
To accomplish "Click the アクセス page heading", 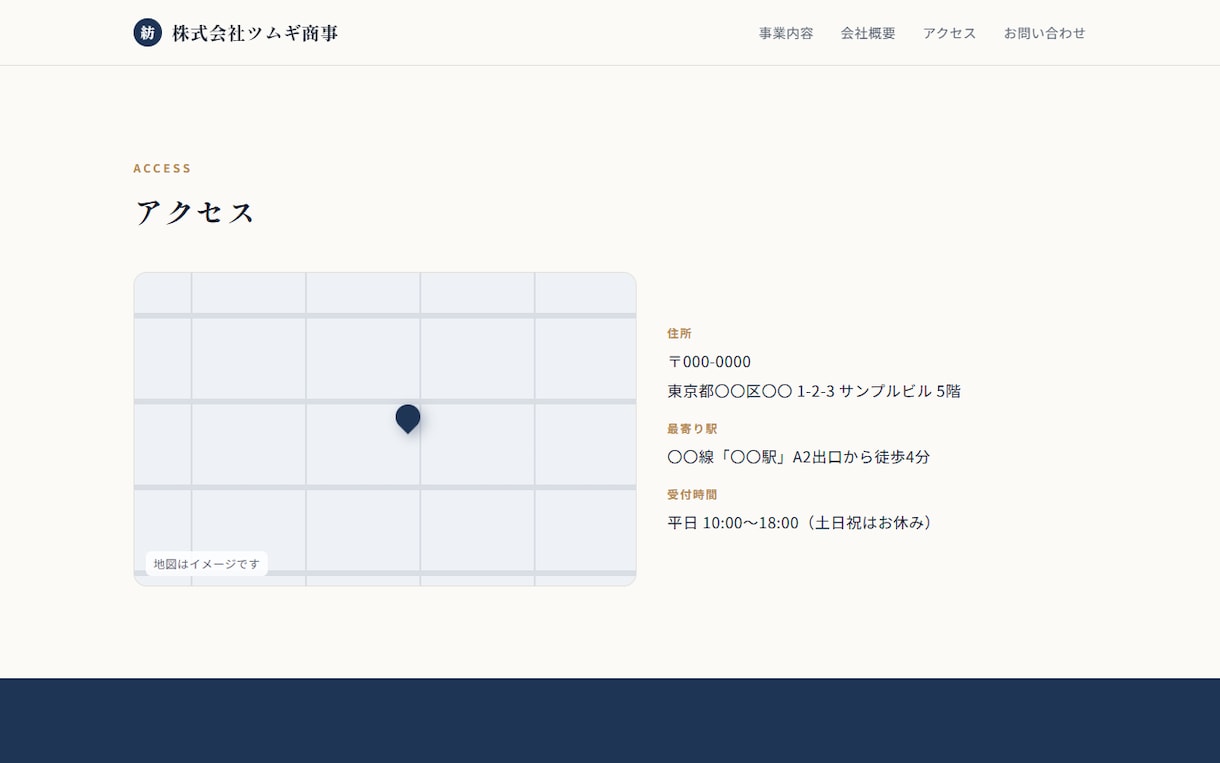I will click(x=196, y=212).
